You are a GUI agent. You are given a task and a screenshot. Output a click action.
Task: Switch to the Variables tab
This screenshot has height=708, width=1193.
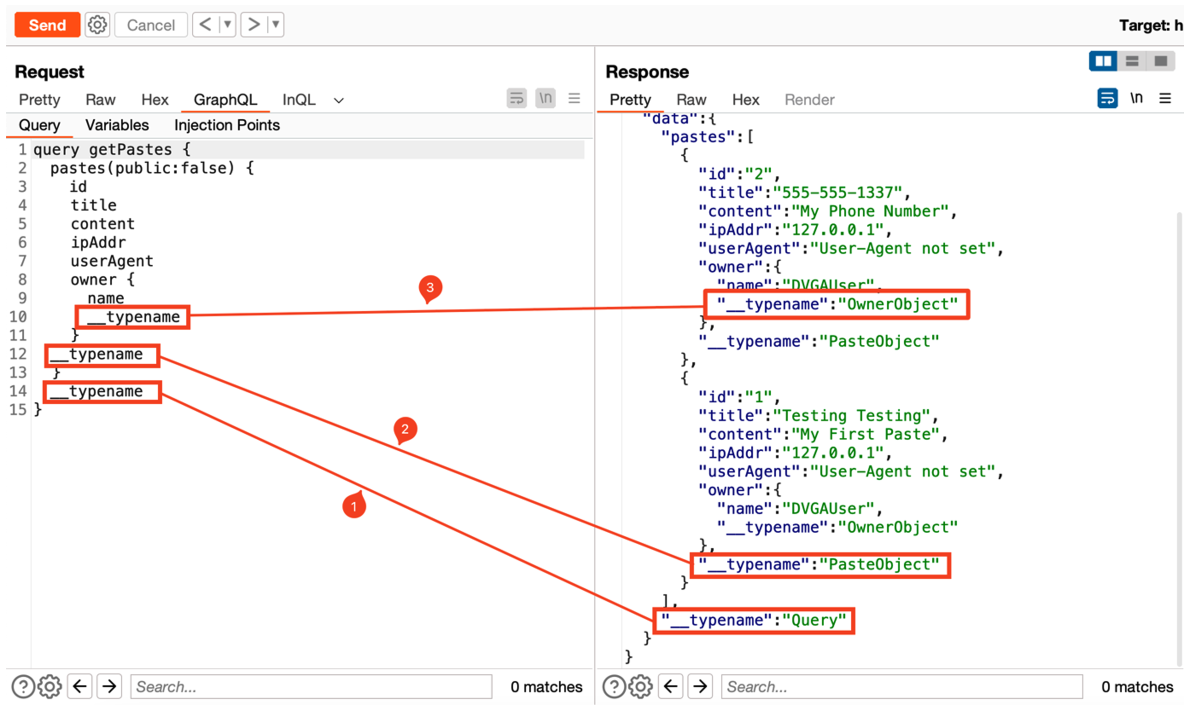pos(117,124)
